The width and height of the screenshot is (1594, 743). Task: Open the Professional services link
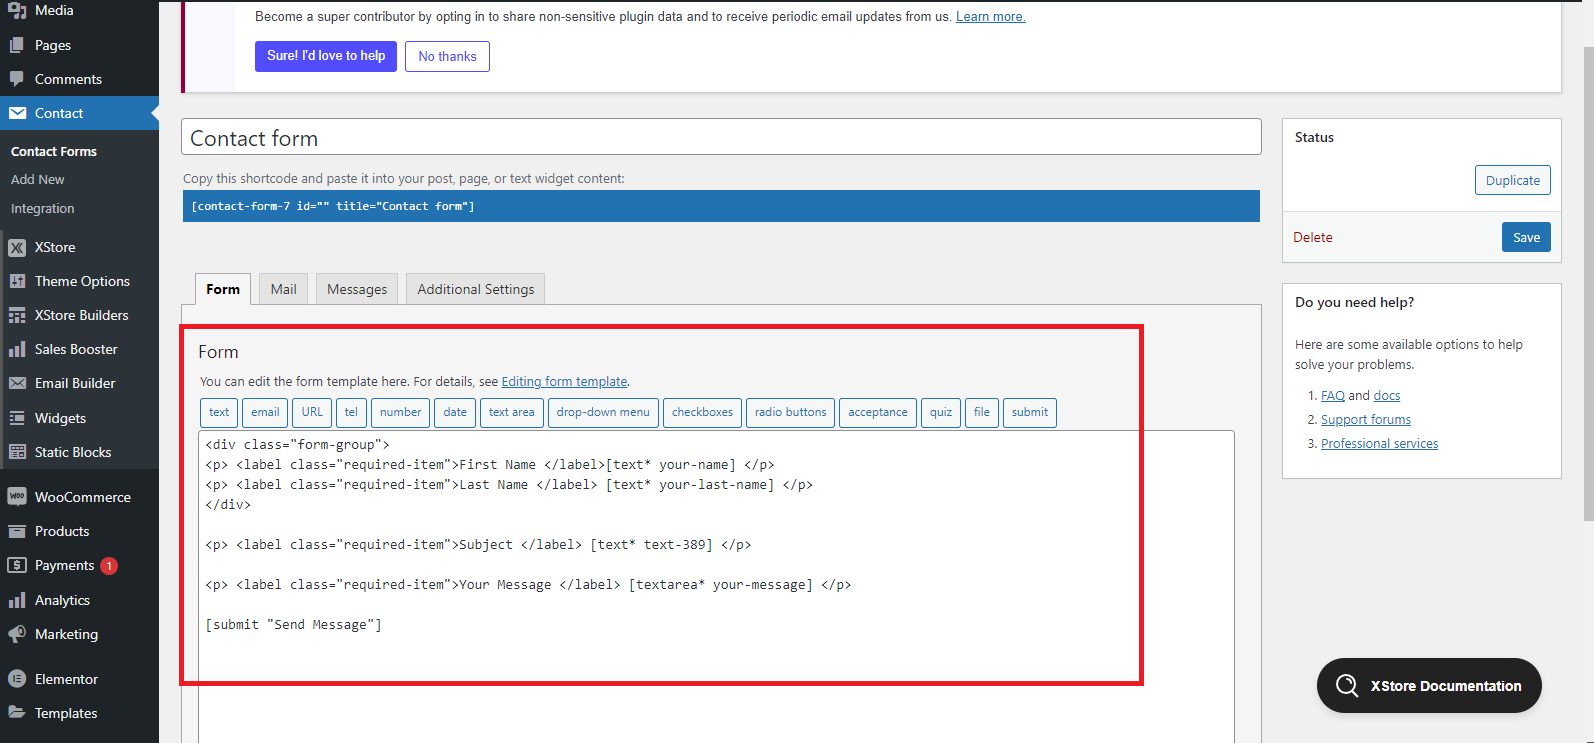(x=1380, y=443)
